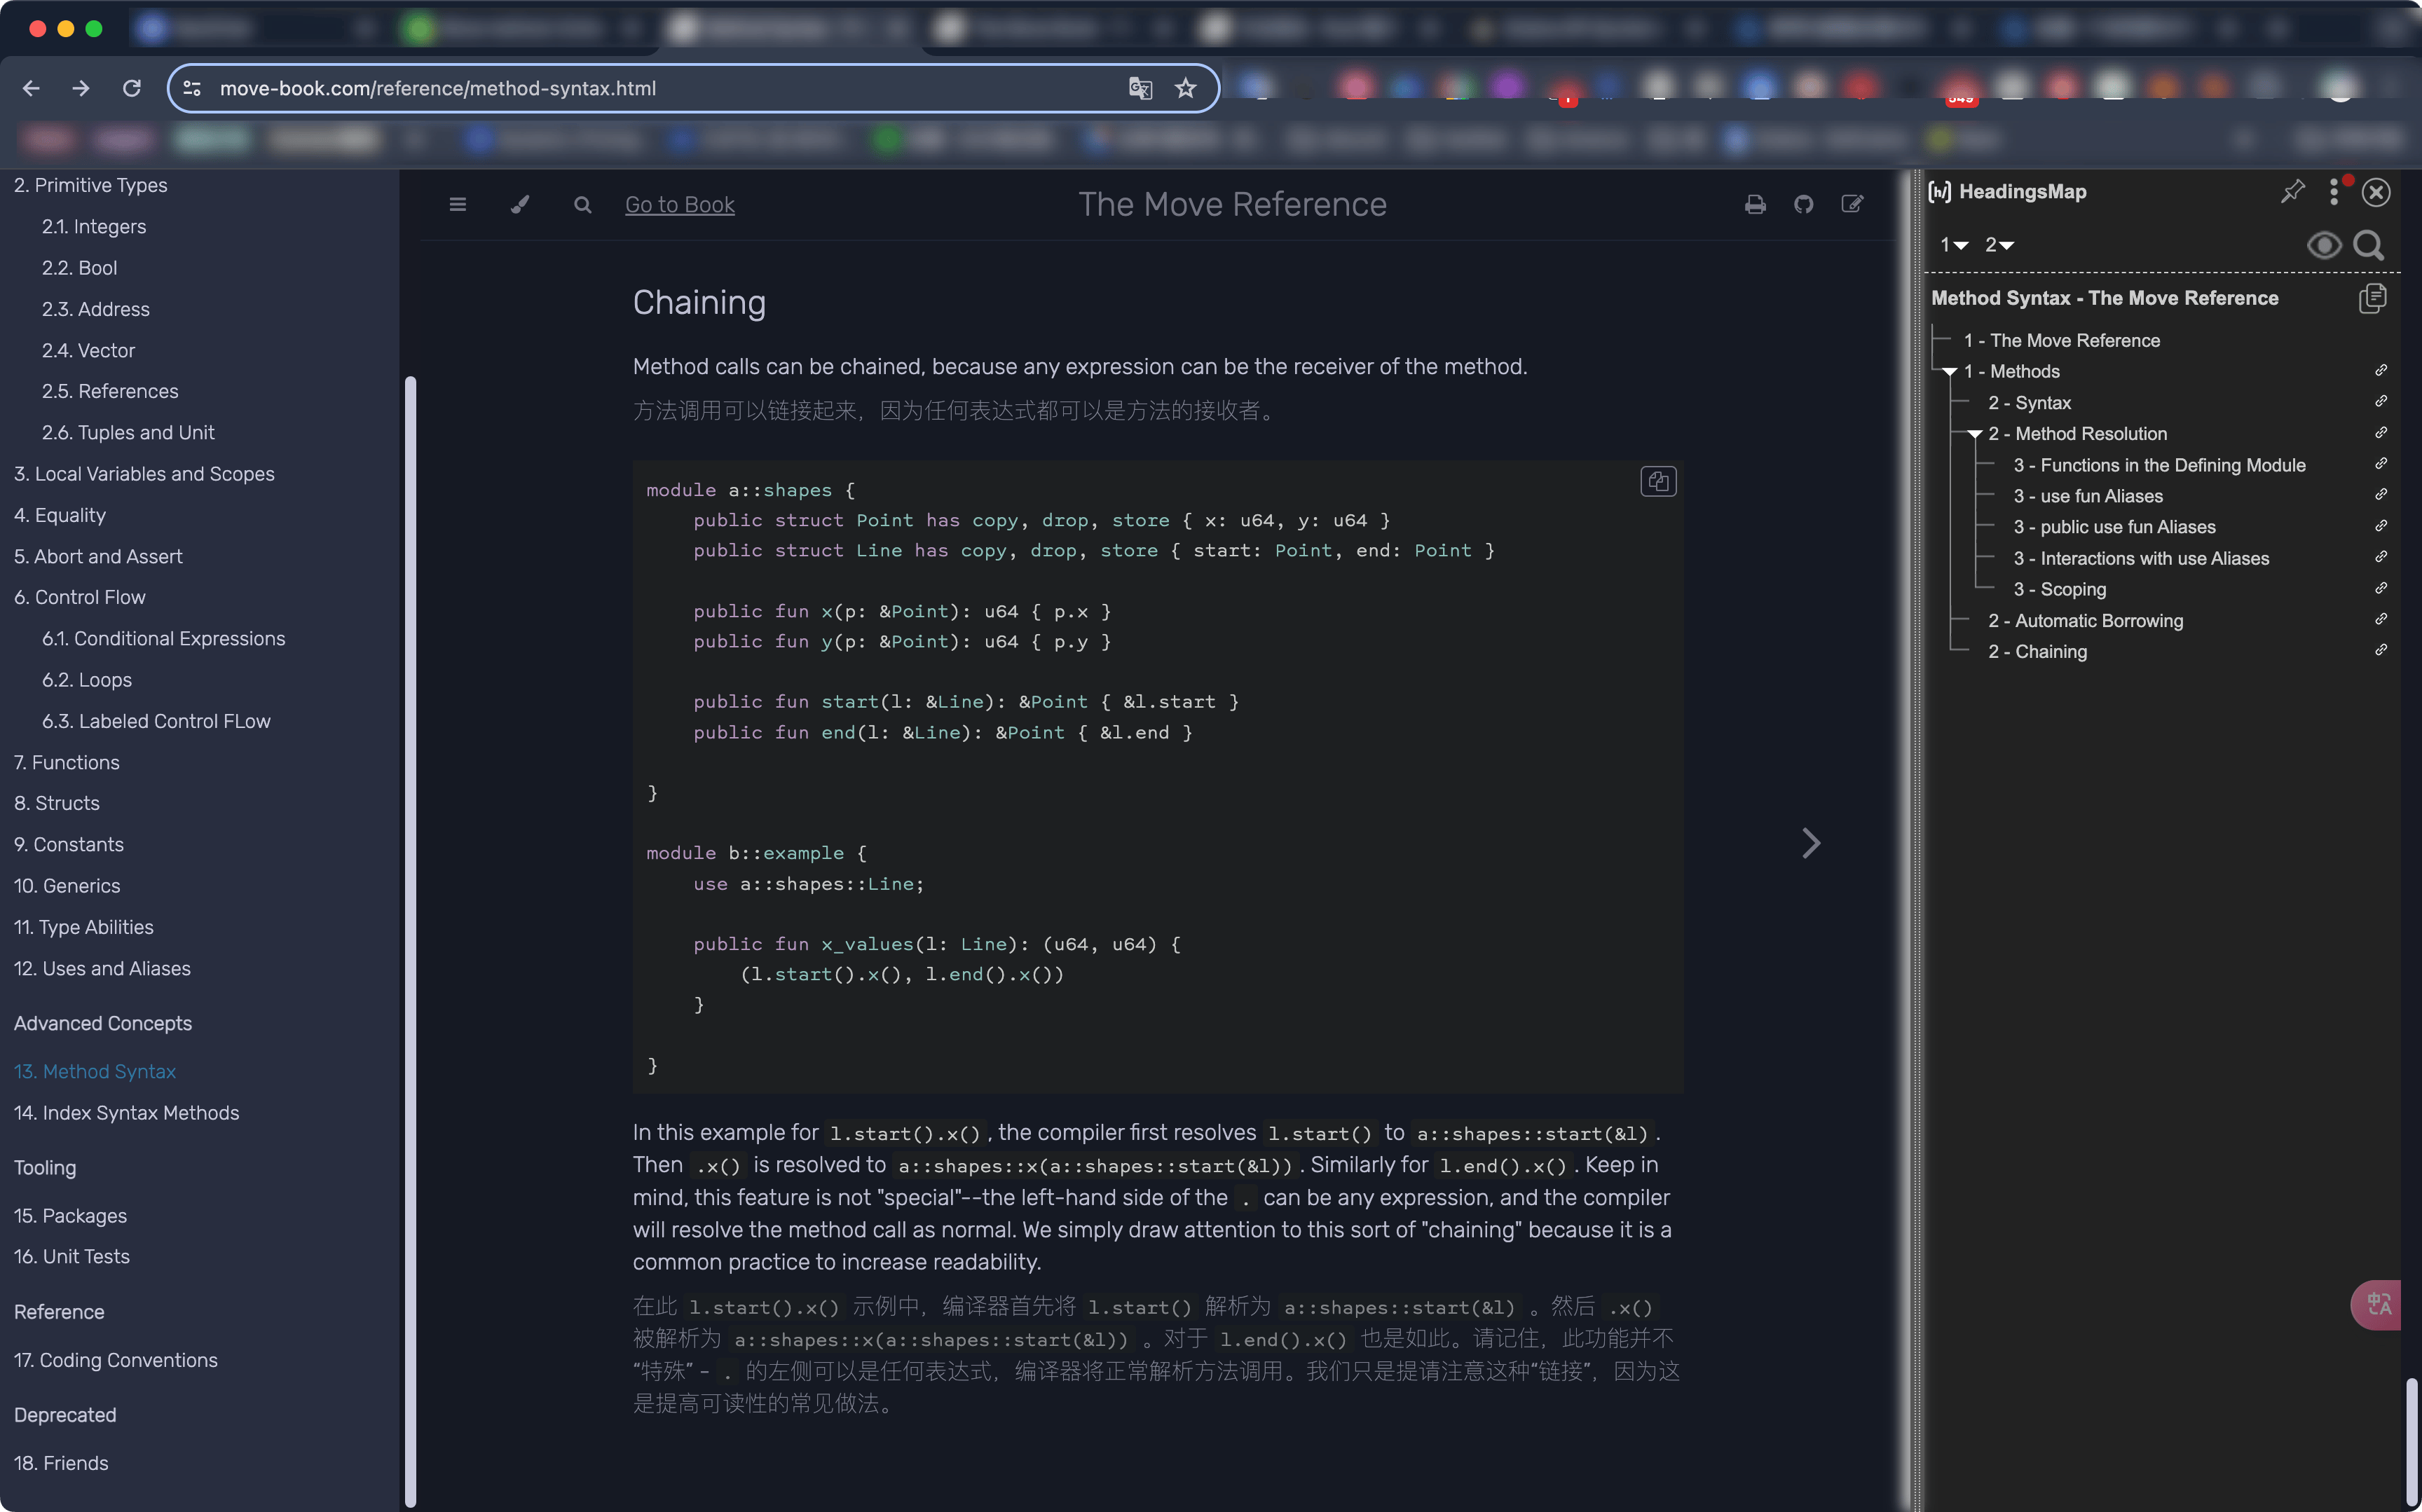
Task: Print the book via printer icon
Action: click(1755, 205)
